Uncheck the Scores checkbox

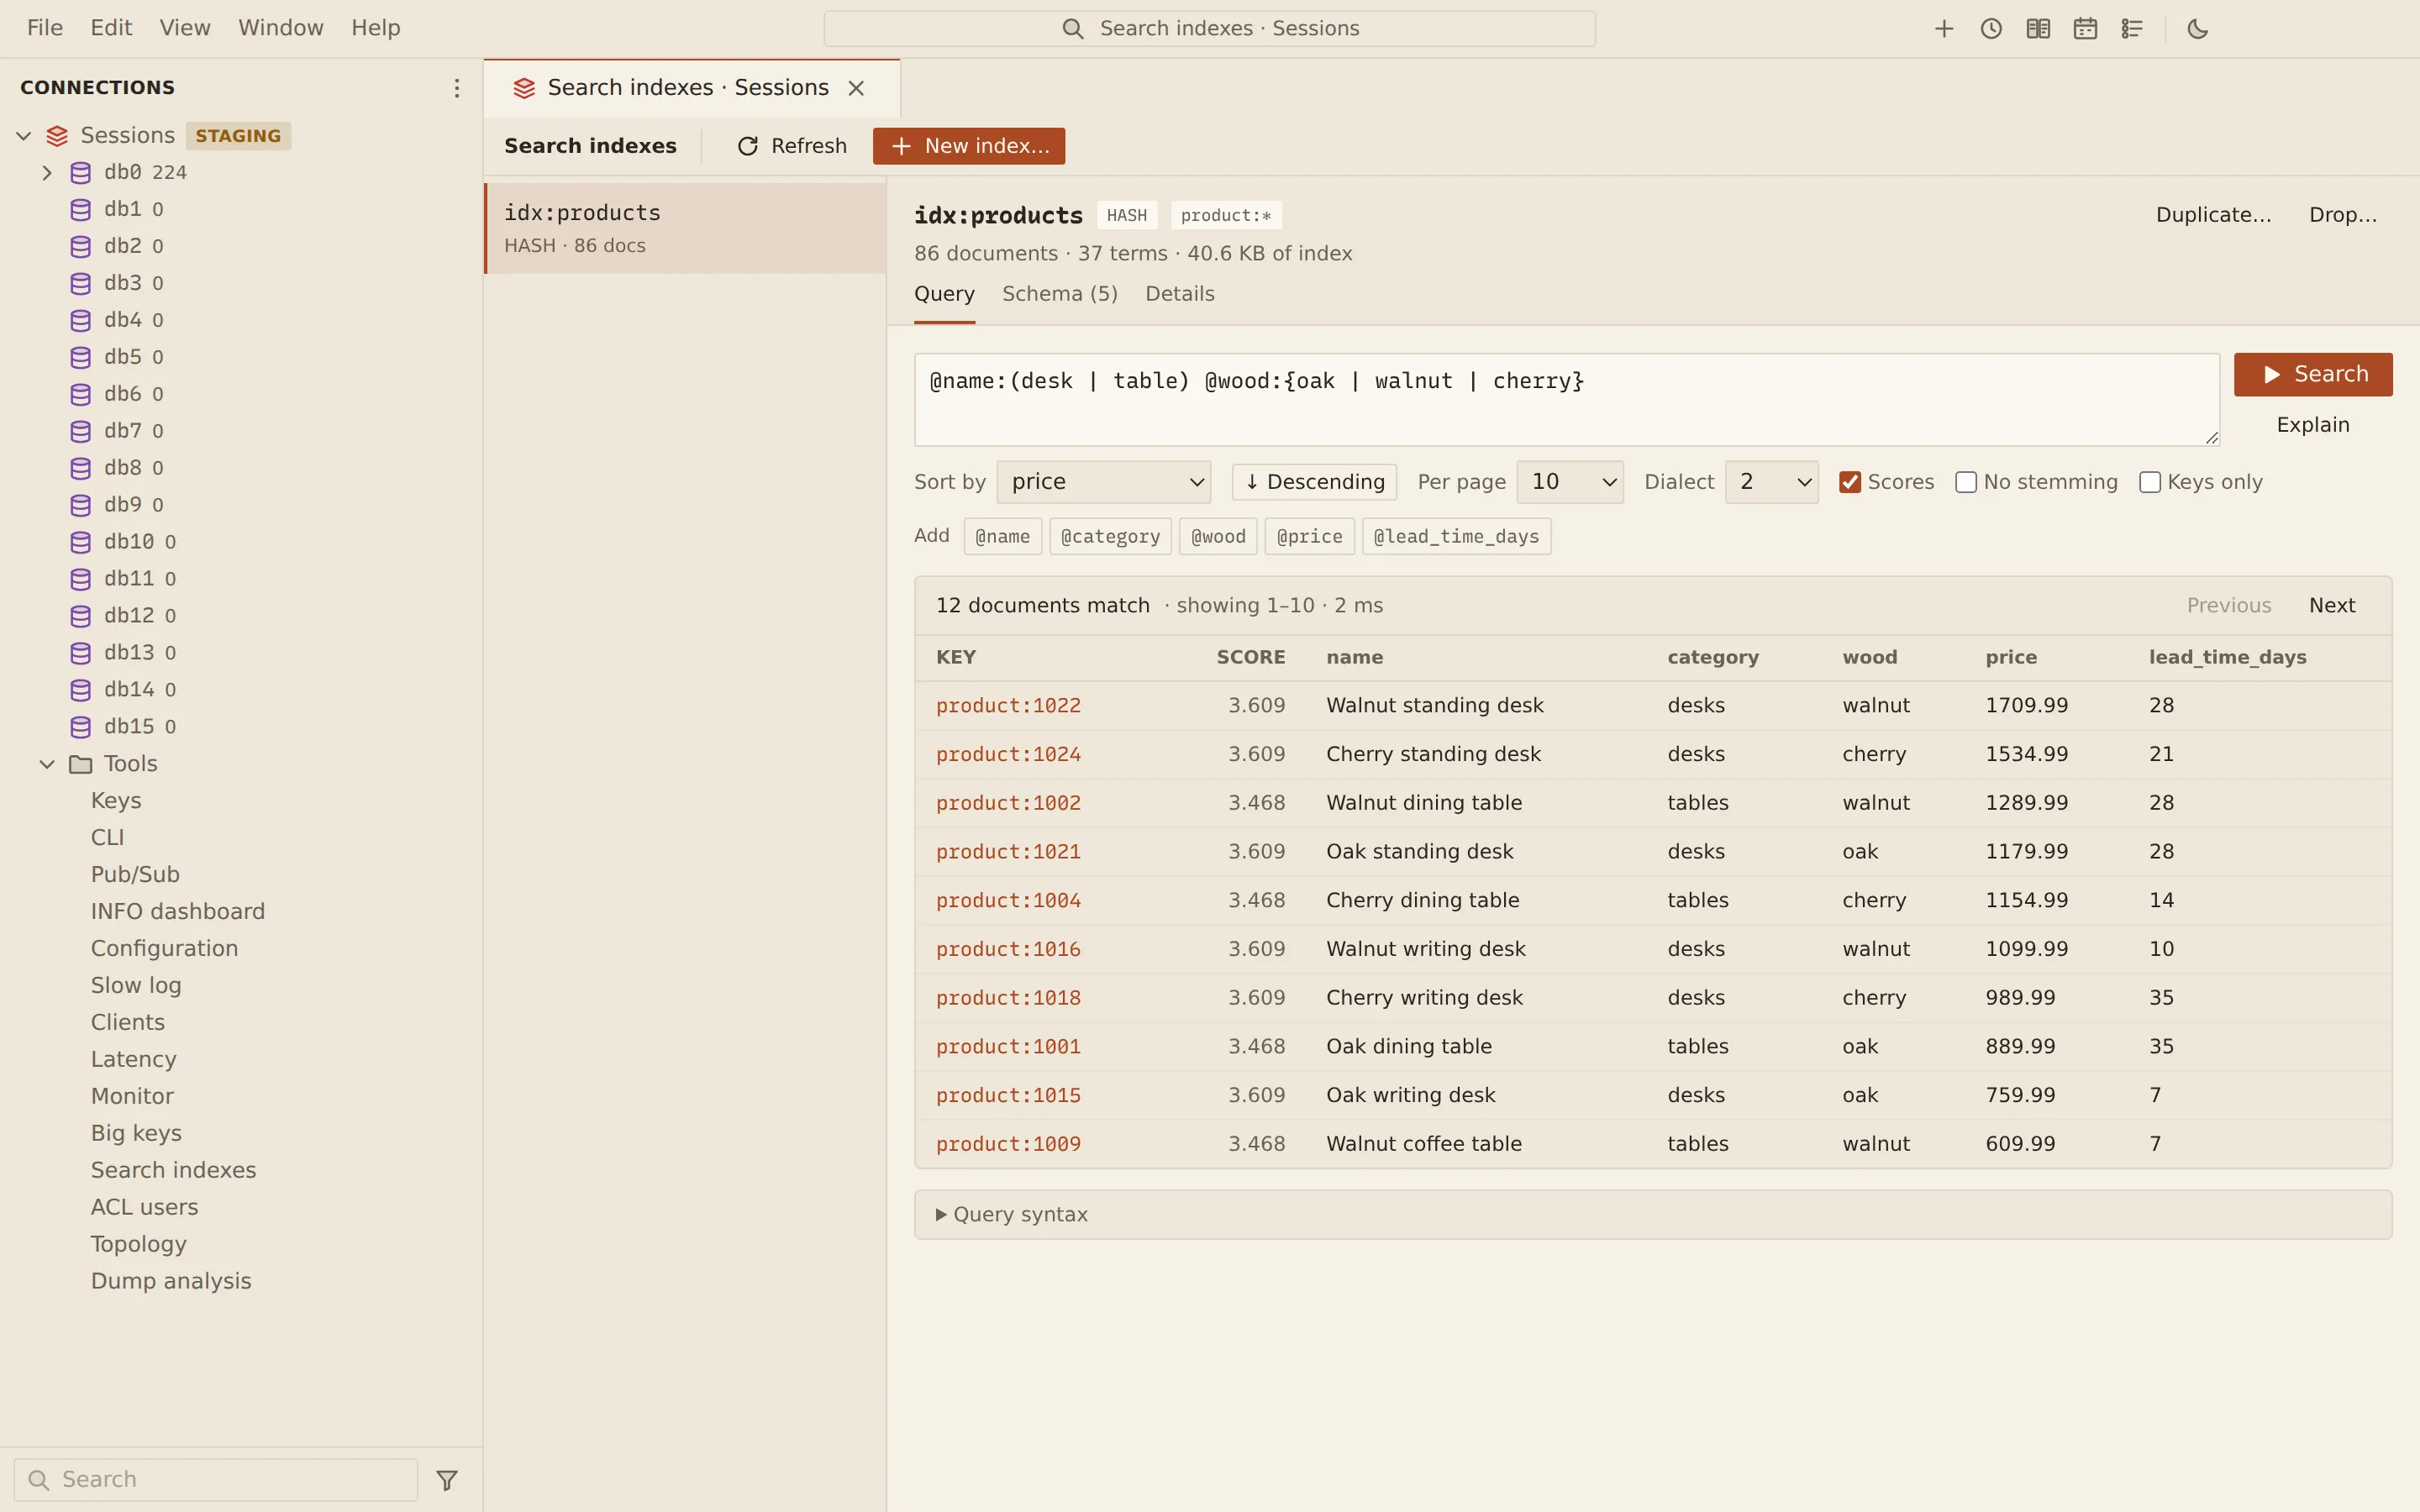[1850, 482]
